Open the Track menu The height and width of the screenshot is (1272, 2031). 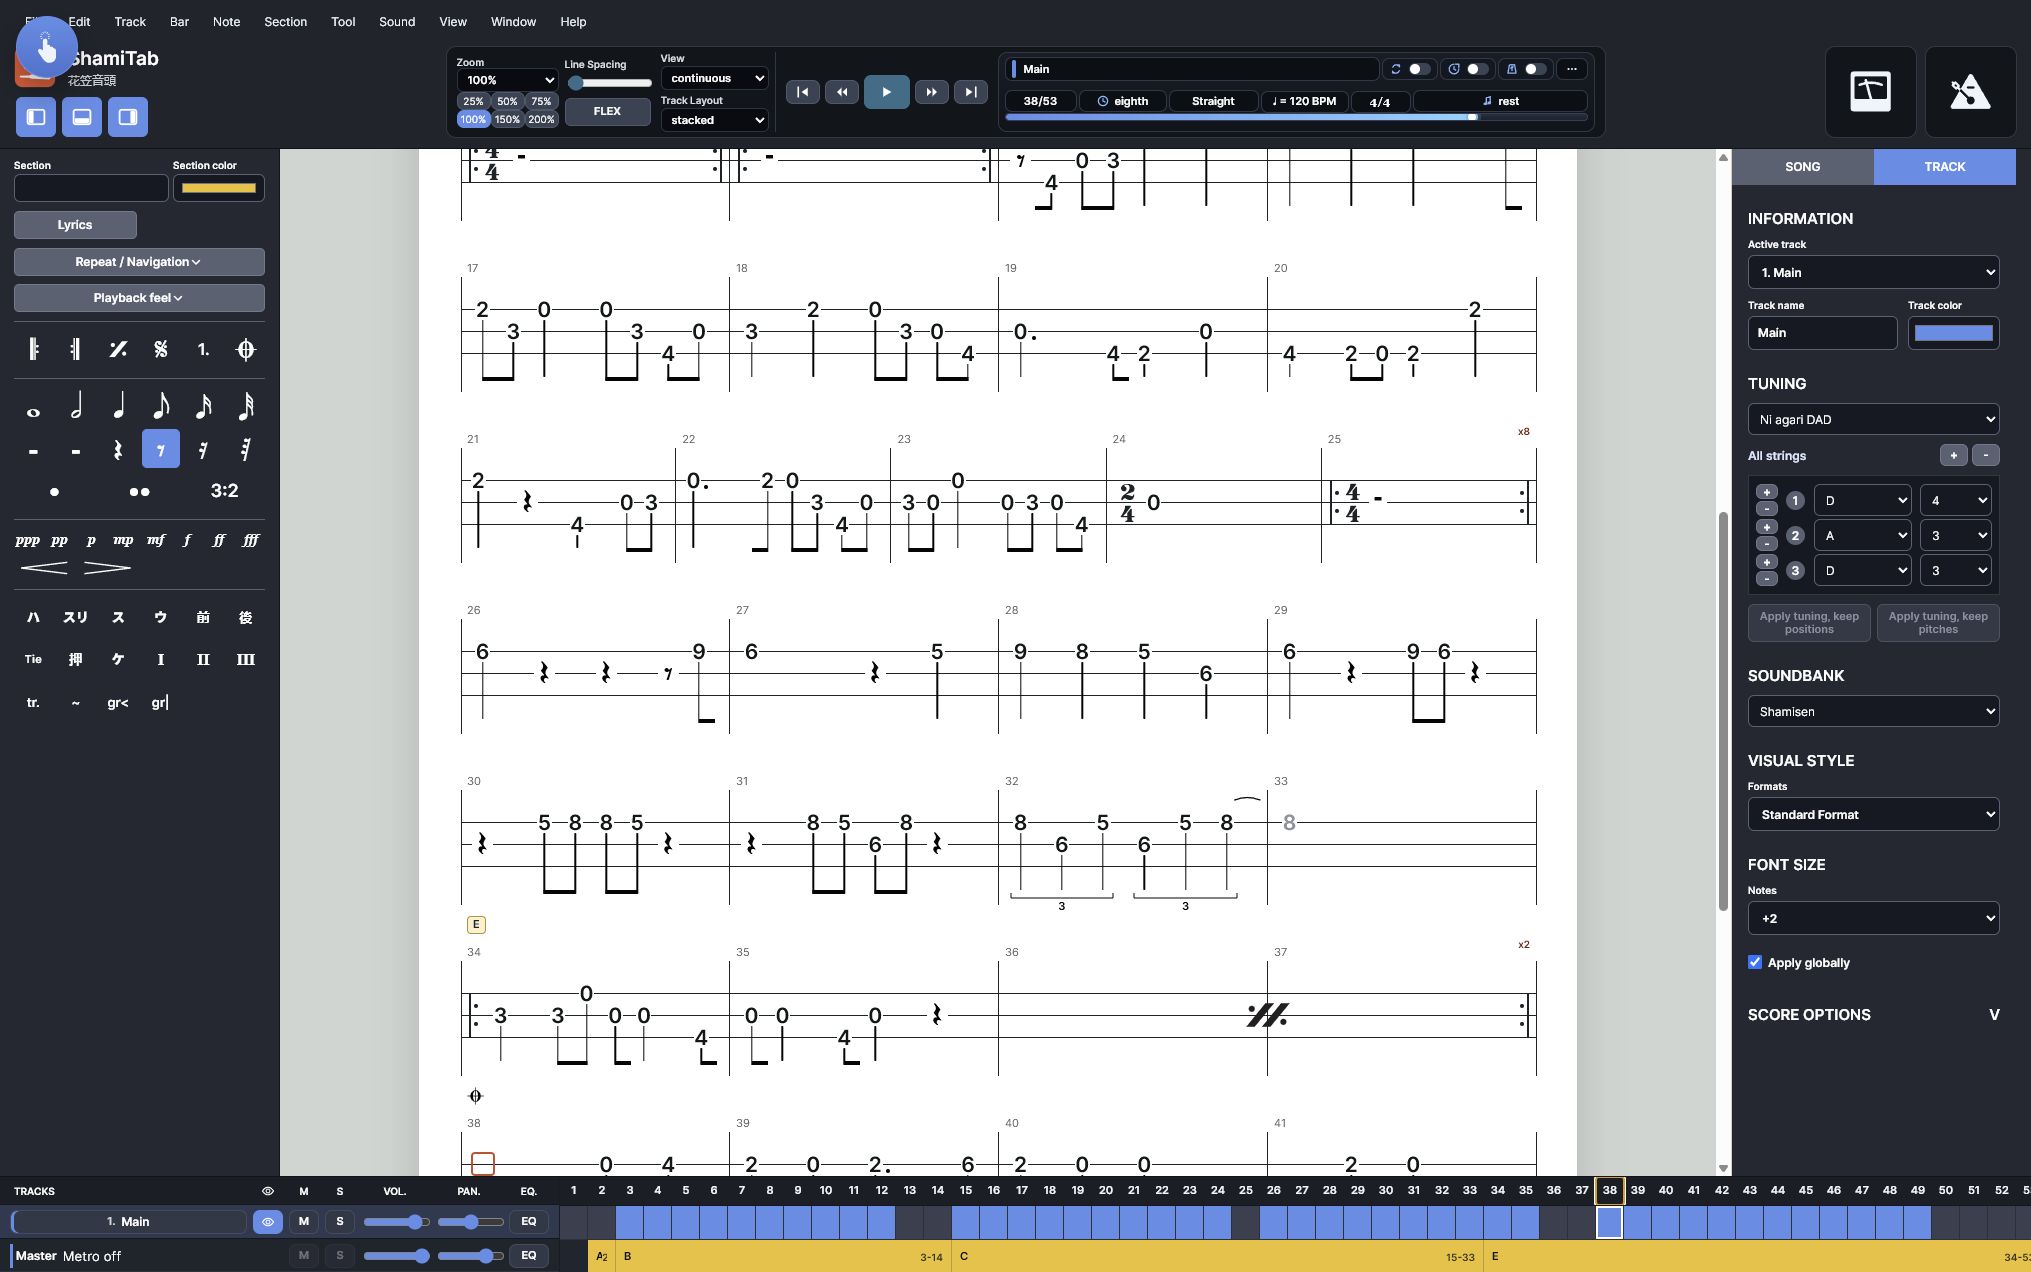(130, 21)
